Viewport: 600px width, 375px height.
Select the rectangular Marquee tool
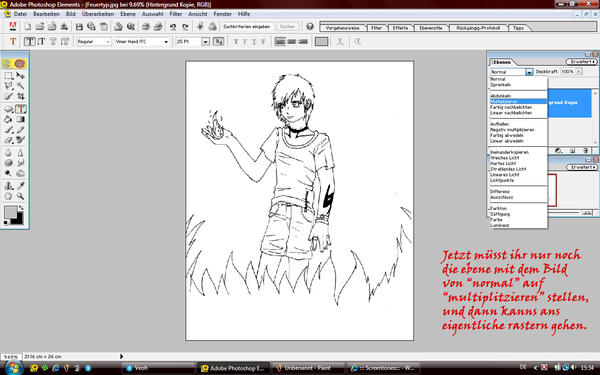(x=8, y=76)
